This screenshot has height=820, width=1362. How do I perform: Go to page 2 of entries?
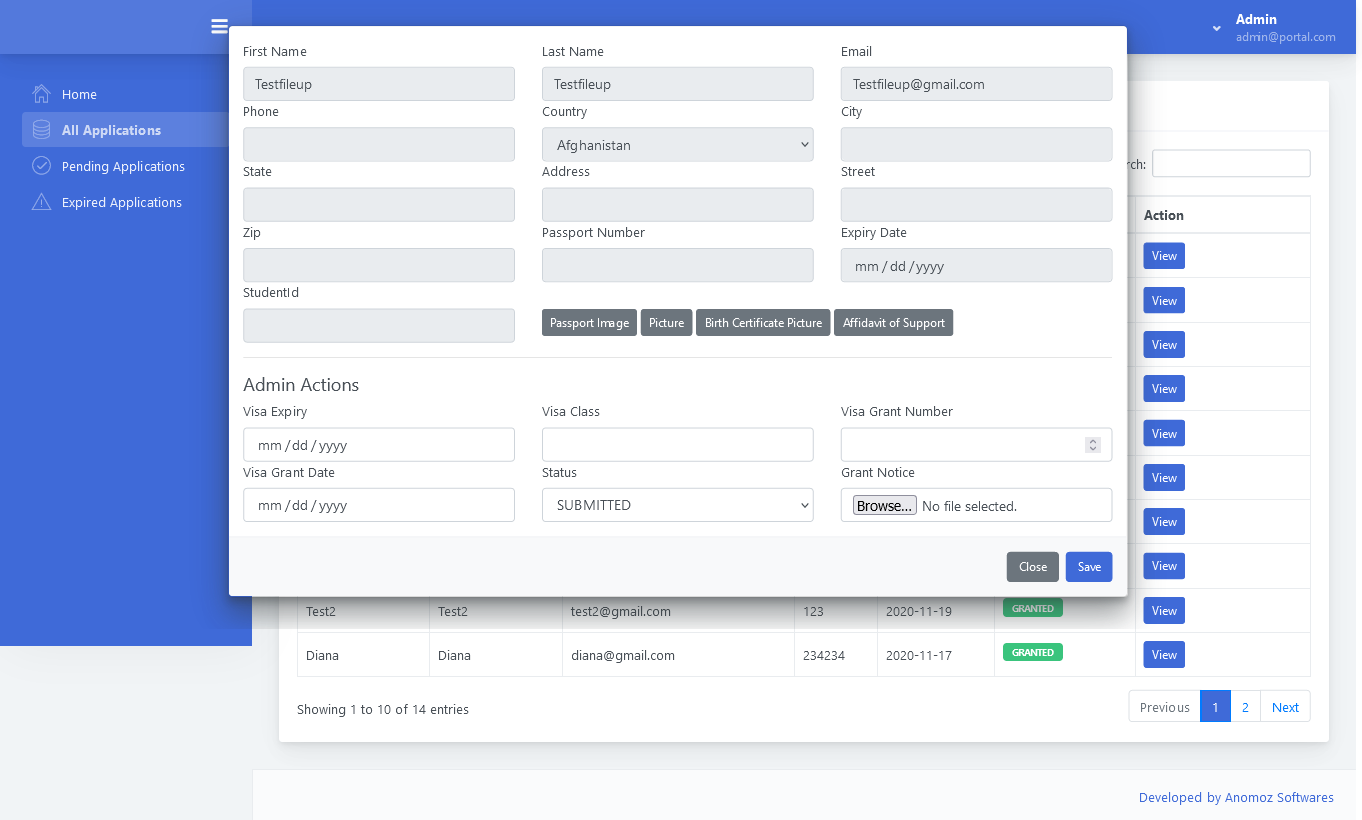click(x=1245, y=707)
